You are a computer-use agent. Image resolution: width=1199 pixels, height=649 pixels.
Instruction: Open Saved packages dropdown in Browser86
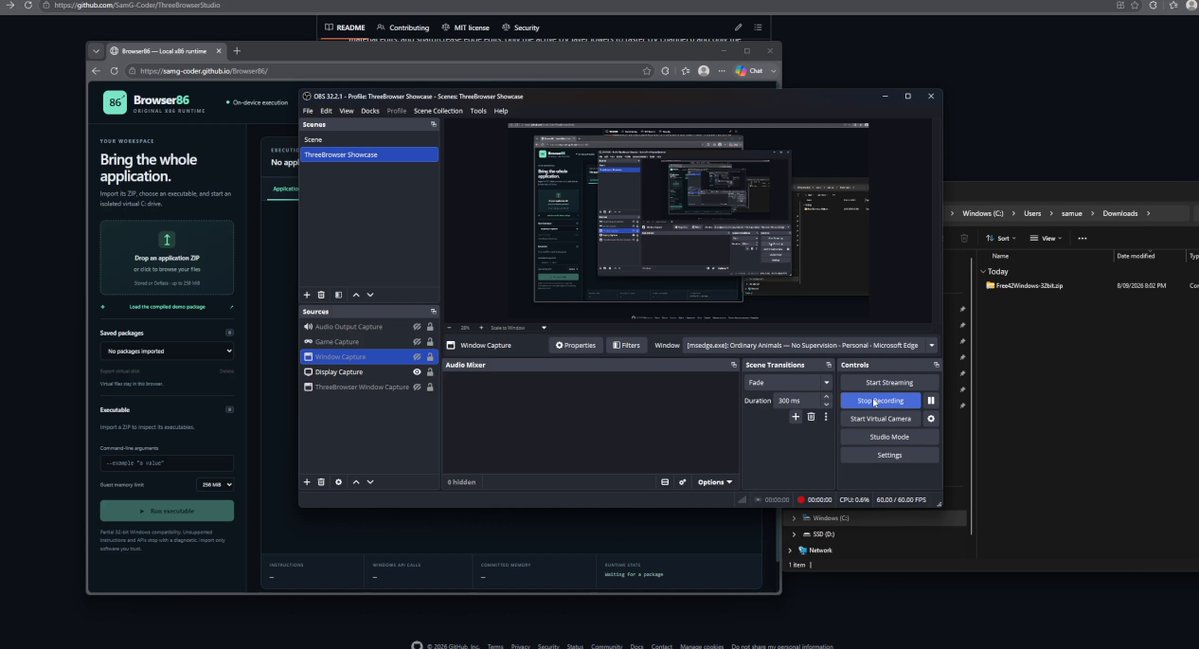167,351
